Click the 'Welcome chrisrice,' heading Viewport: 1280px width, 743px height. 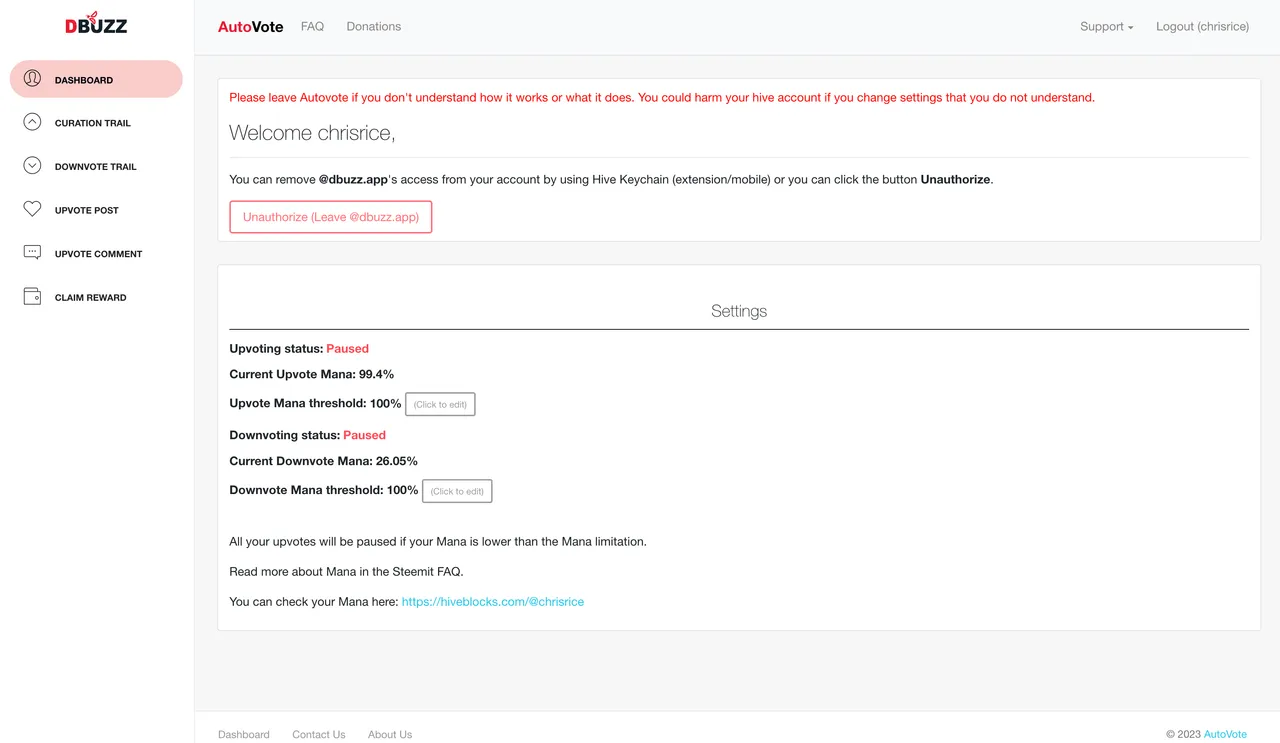[312, 132]
